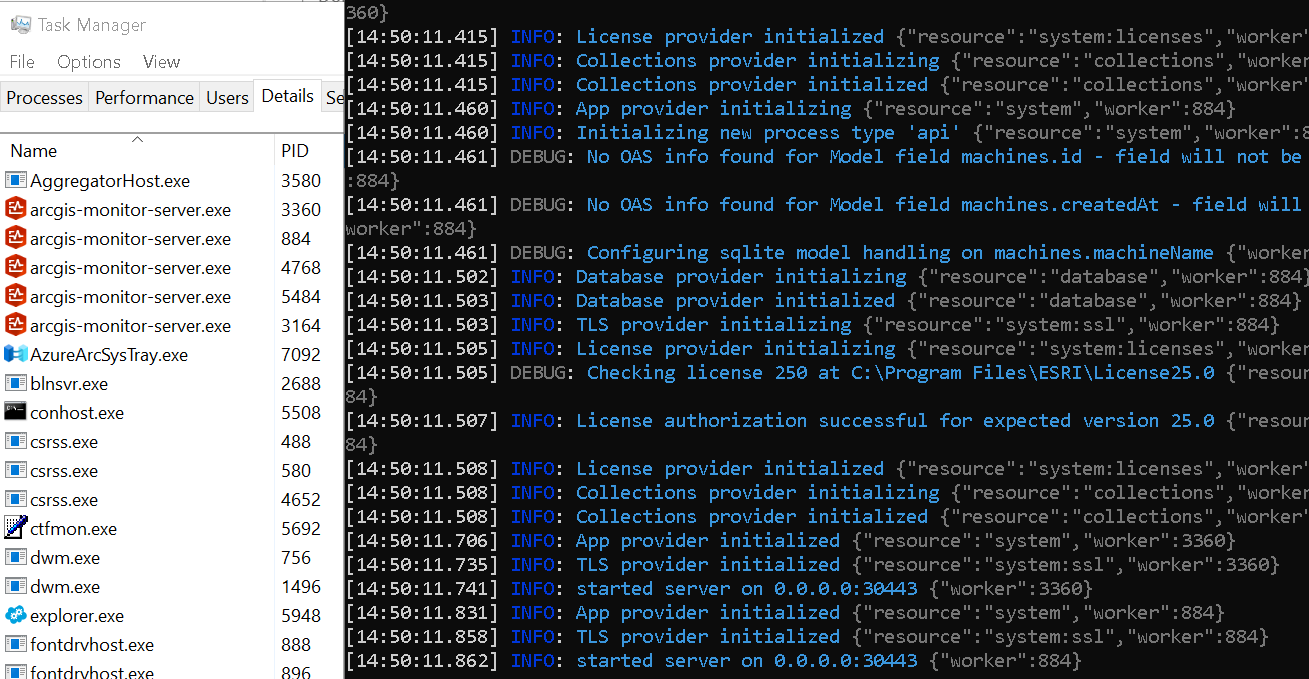Click the AggregatorHost.exe process icon

point(18,180)
